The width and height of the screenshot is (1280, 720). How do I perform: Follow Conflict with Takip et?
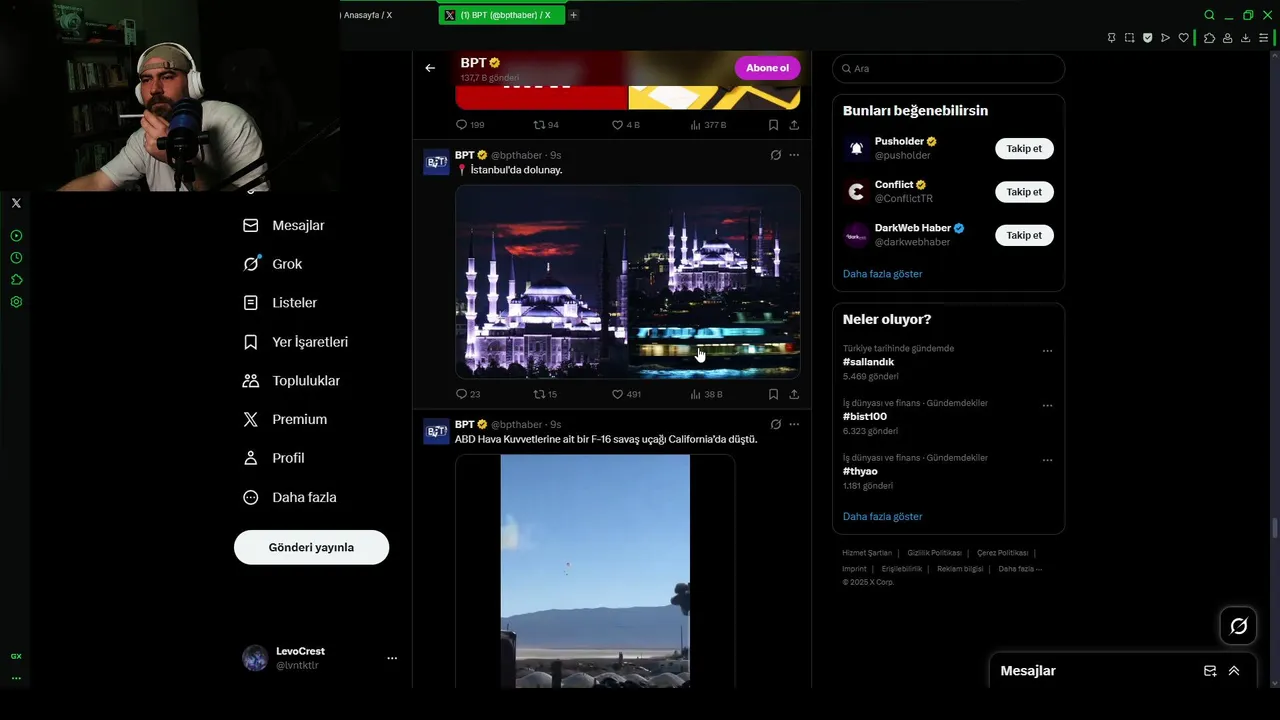tap(1024, 192)
